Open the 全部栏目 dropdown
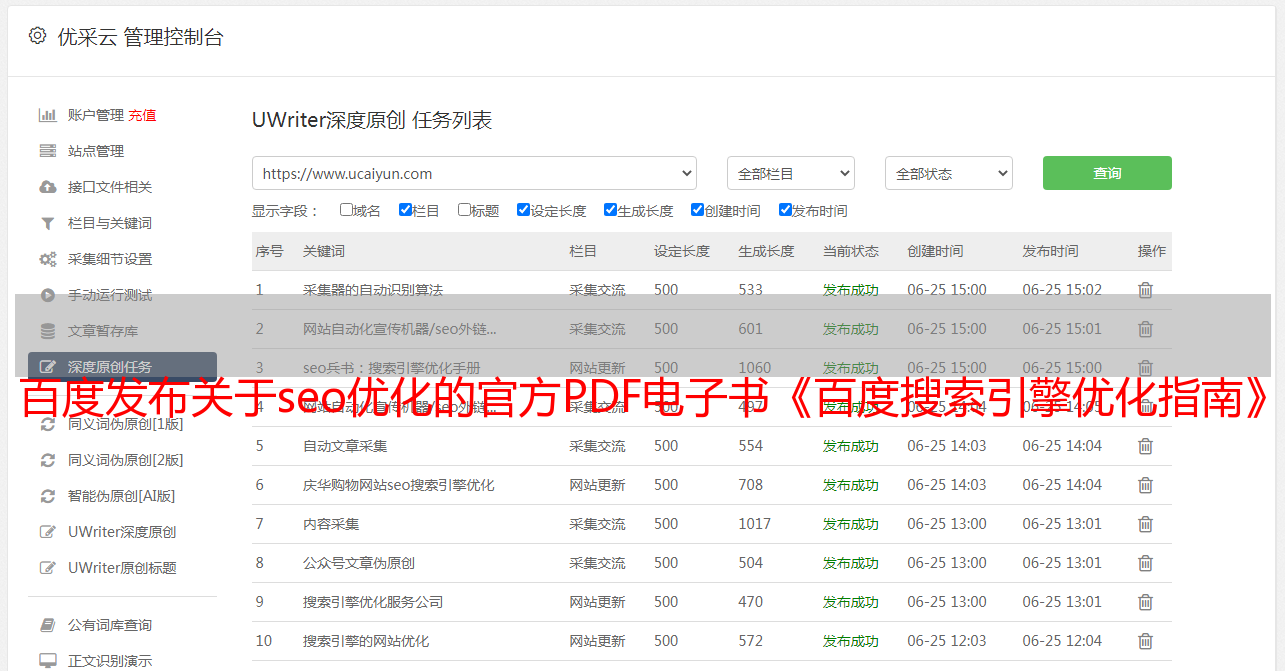The width and height of the screenshot is (1285, 671). [x=791, y=173]
